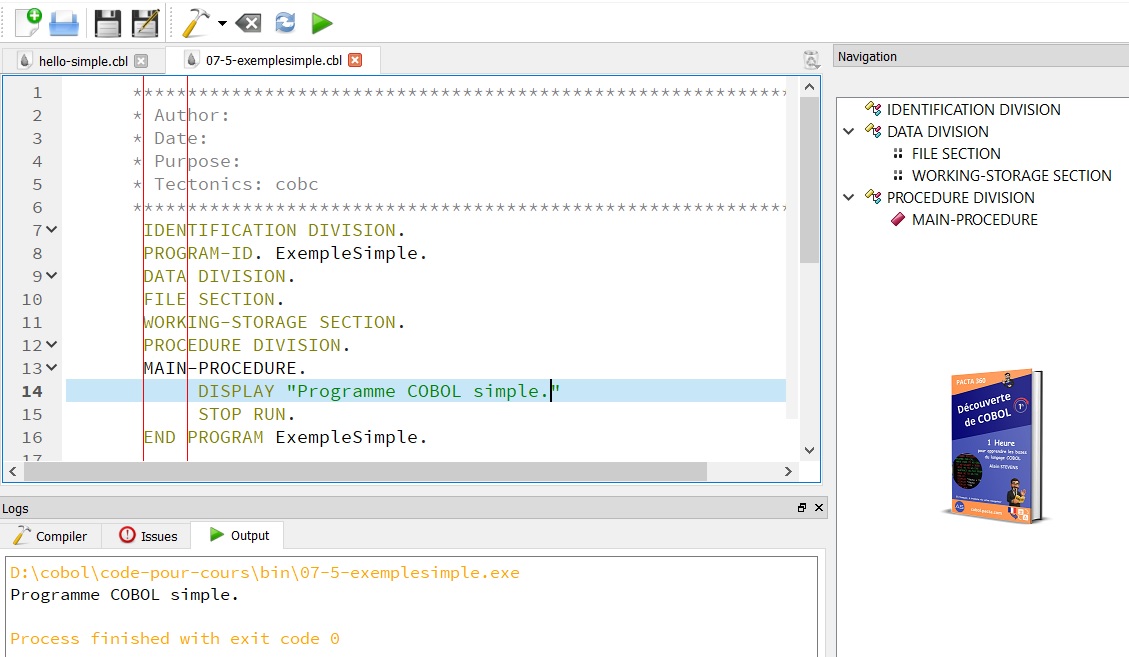
Task: Click the END PROGRAM ExempleSimple line
Action: 285,437
